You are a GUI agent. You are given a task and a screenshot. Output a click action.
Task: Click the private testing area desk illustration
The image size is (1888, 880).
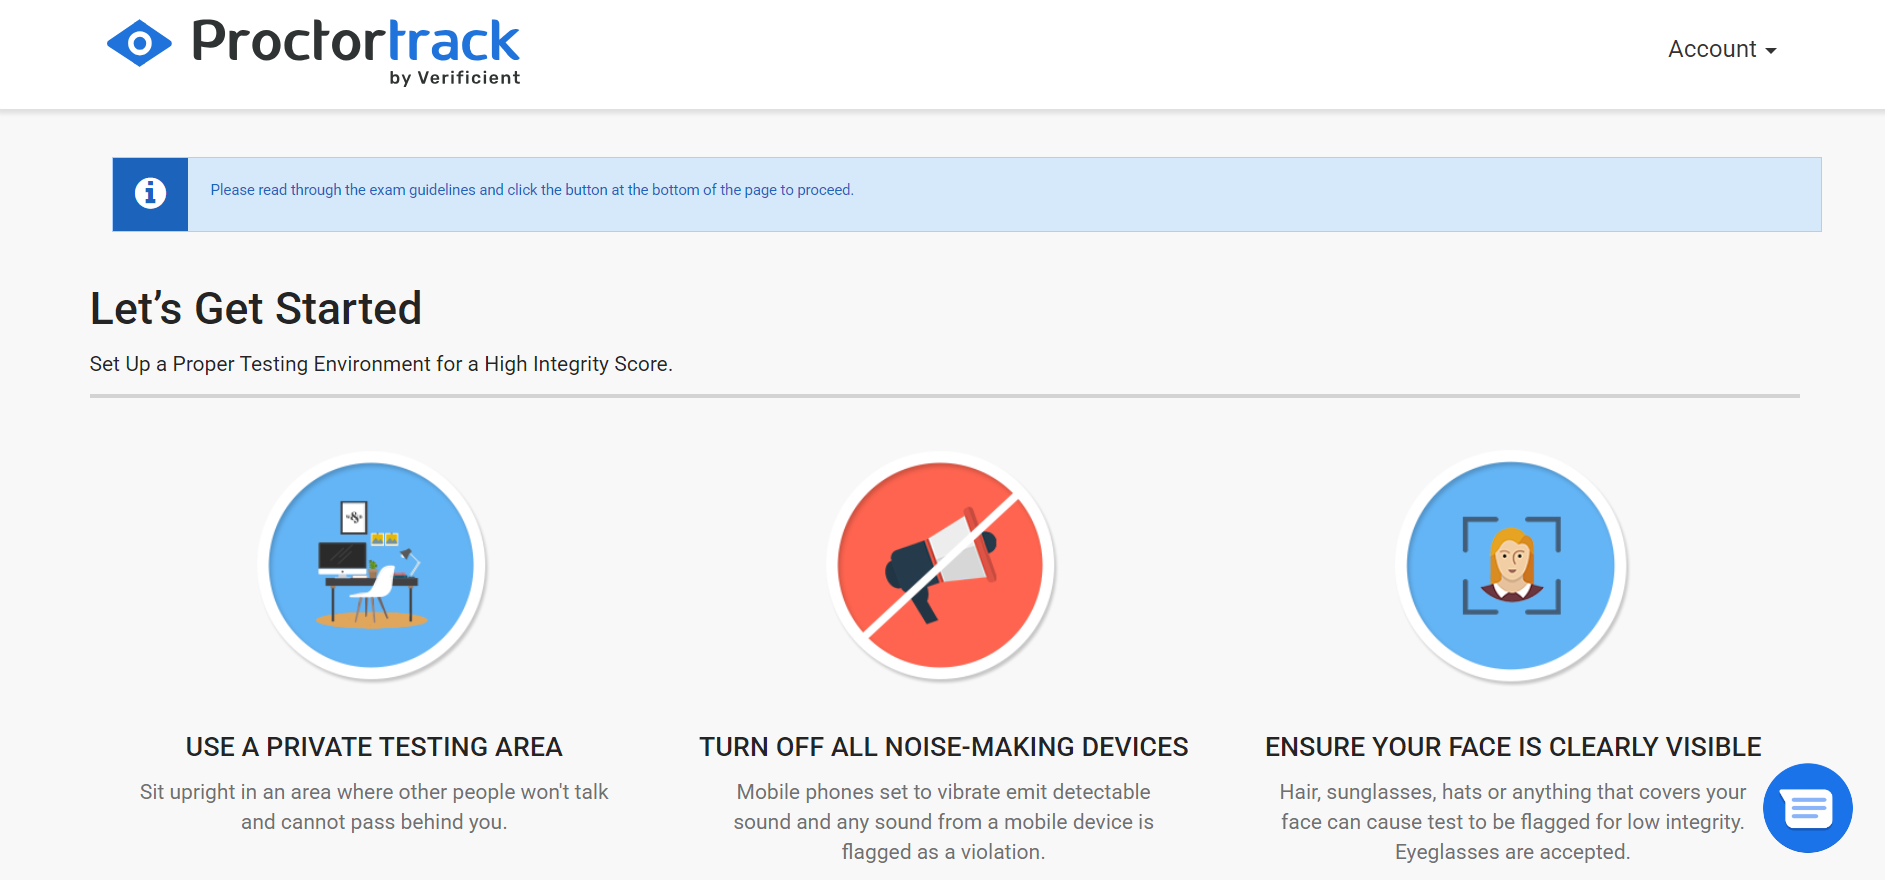point(372,565)
